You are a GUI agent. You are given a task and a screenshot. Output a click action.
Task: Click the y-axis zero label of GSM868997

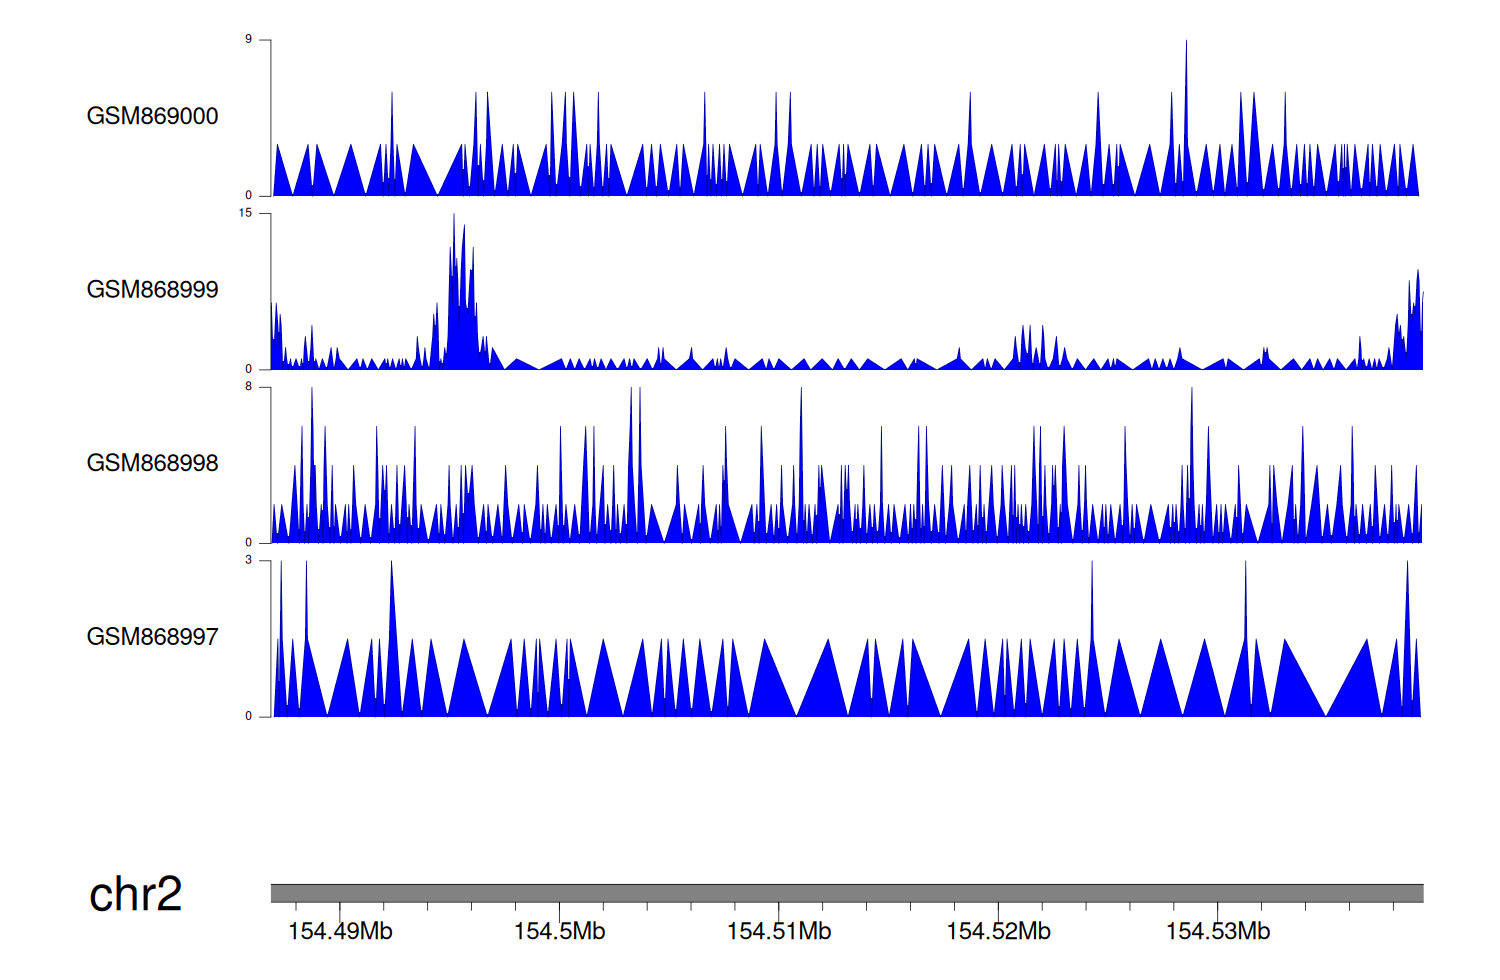248,716
